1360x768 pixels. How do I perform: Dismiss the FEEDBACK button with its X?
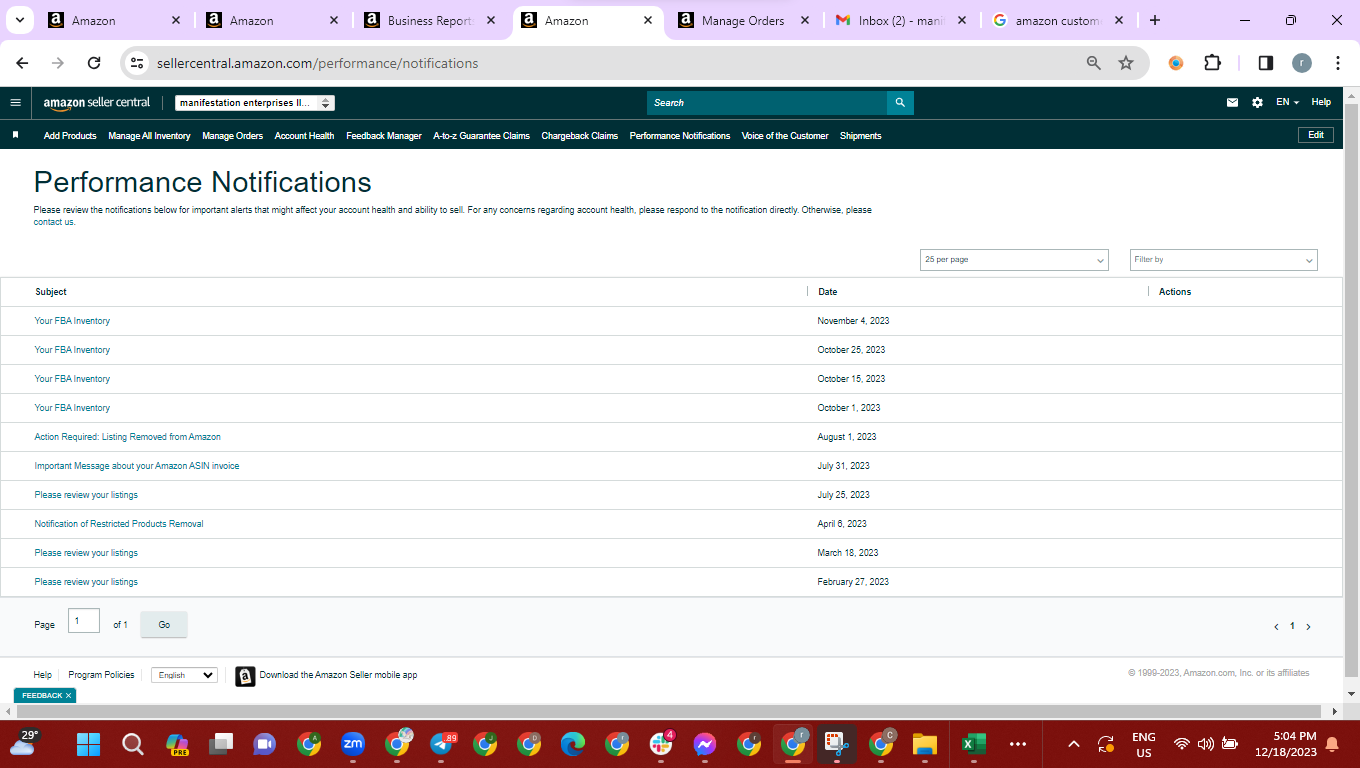point(69,695)
